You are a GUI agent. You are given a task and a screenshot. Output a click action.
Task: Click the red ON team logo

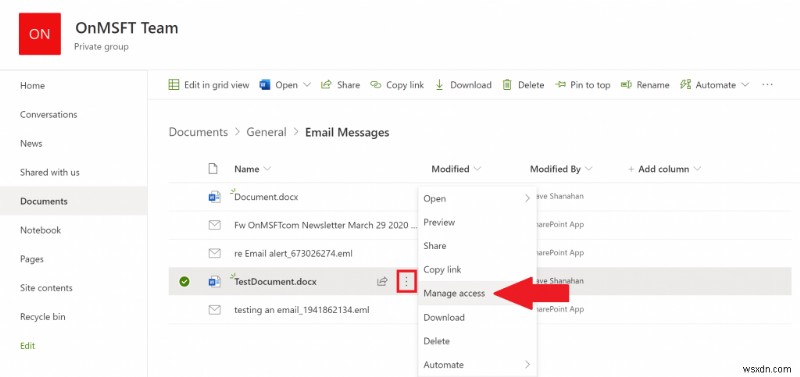tap(40, 34)
